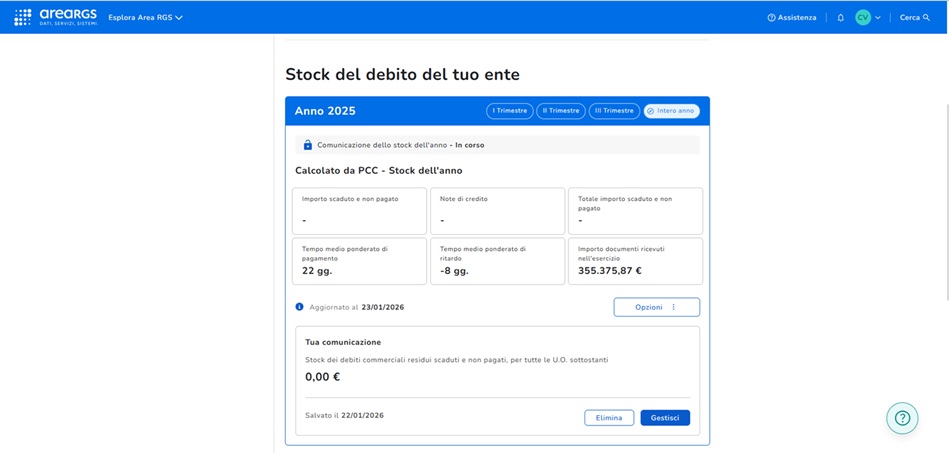949x453 pixels.
Task: Click the blue lock icon beside Comunicazione
Action: point(308,145)
